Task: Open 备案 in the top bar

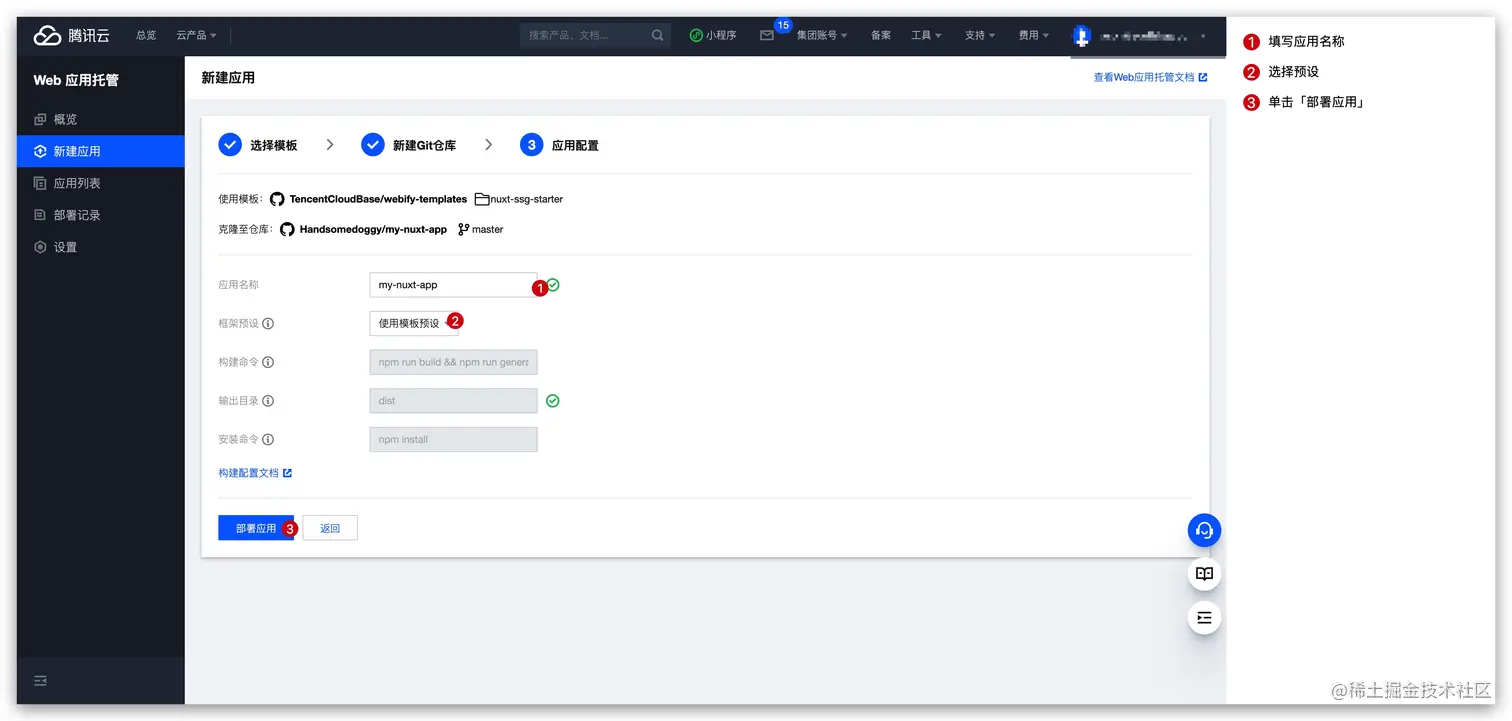Action: click(x=880, y=35)
